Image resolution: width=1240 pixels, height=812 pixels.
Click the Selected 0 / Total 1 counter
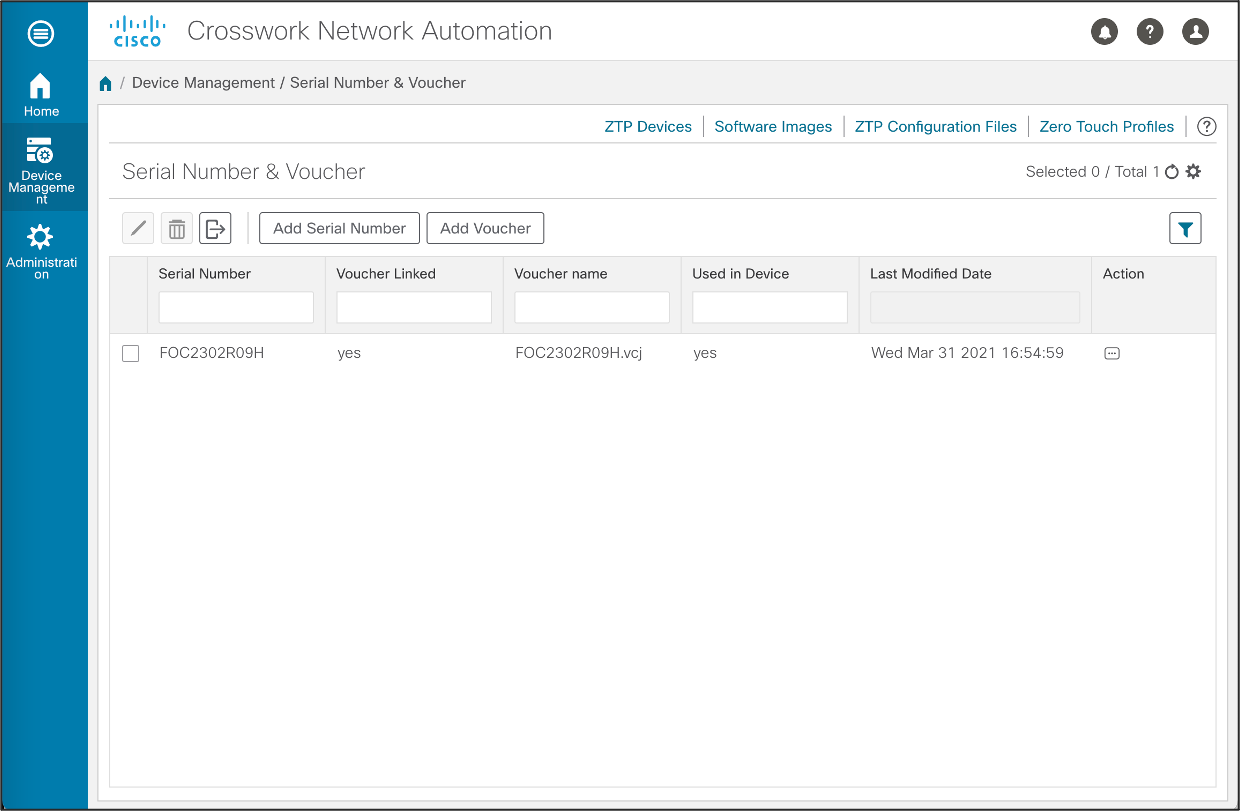coord(1093,172)
